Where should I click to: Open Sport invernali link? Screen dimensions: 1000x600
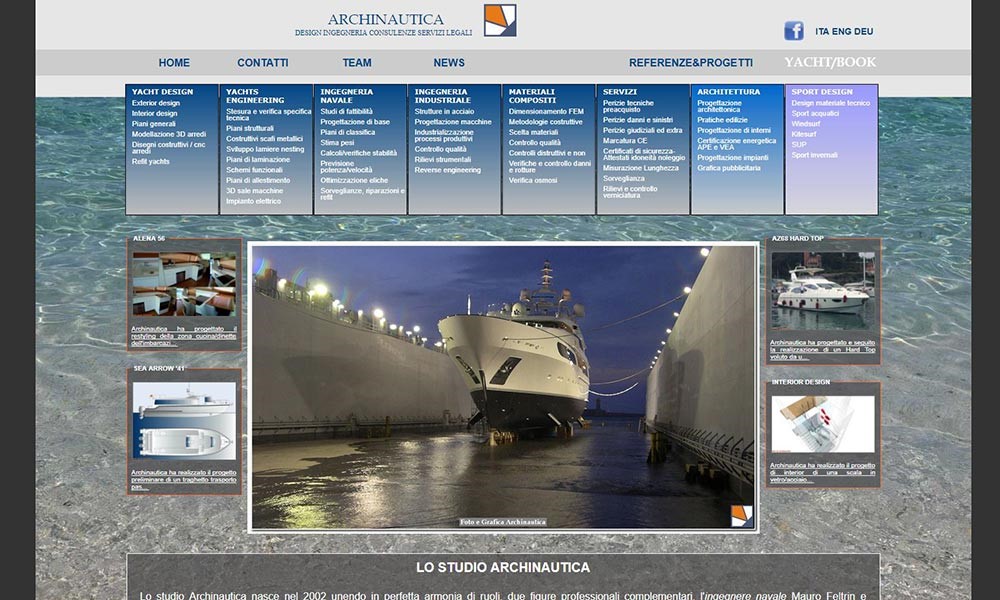coord(814,155)
